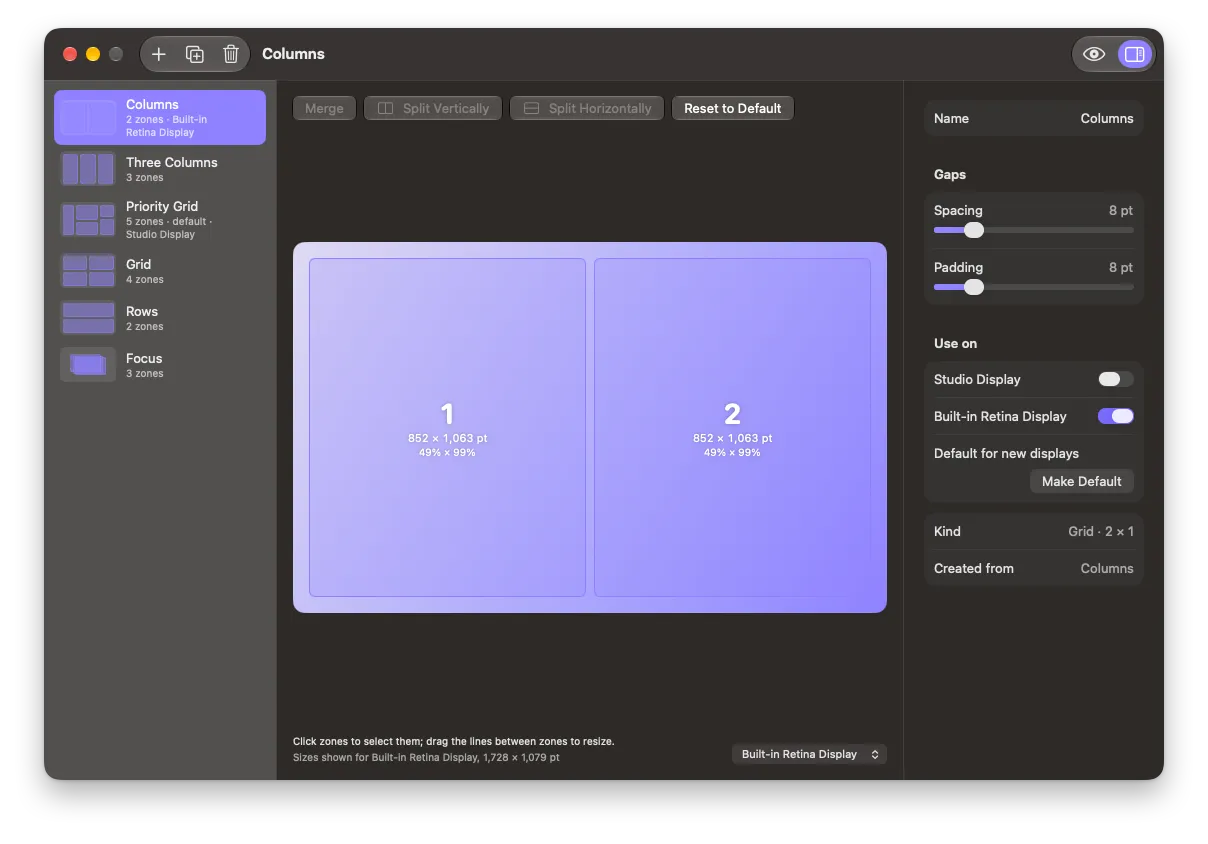
Task: Open Three Columns layout thumbnail
Action: coord(88,169)
